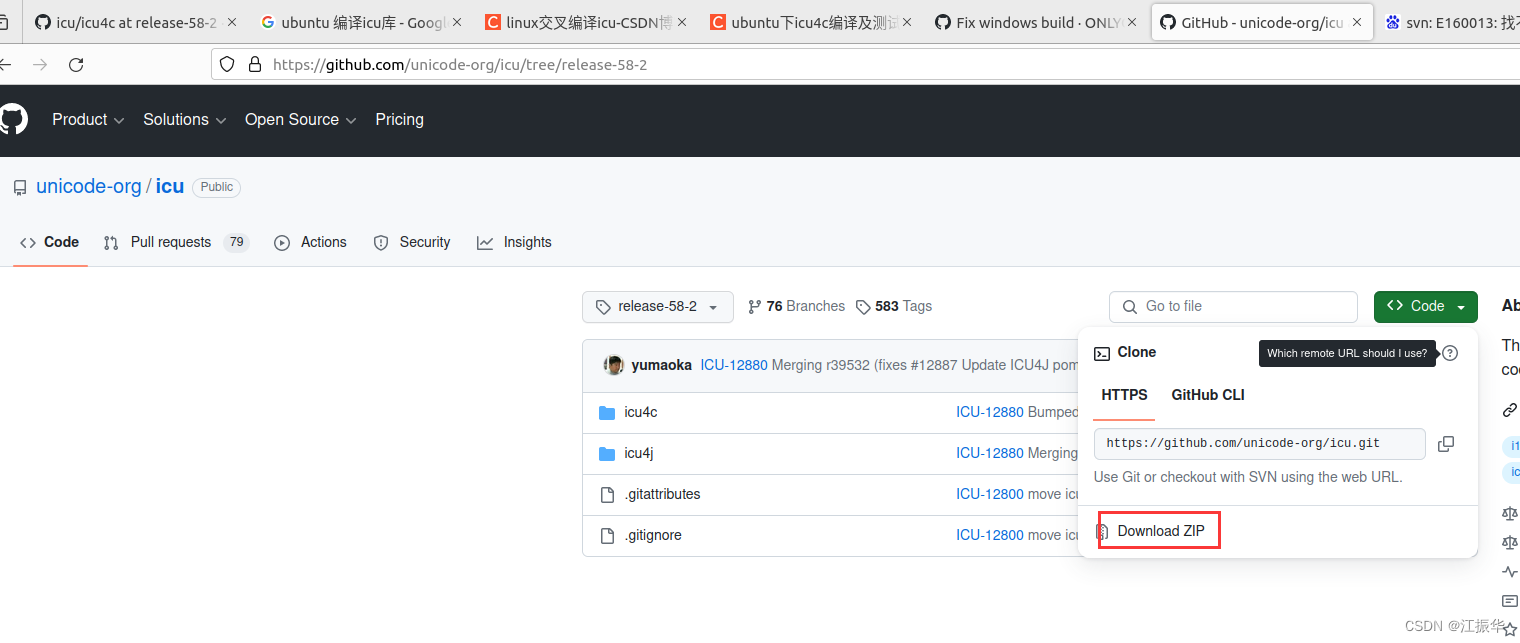The image size is (1520, 643).
Task: Open the icu4c folder name
Action: click(641, 413)
